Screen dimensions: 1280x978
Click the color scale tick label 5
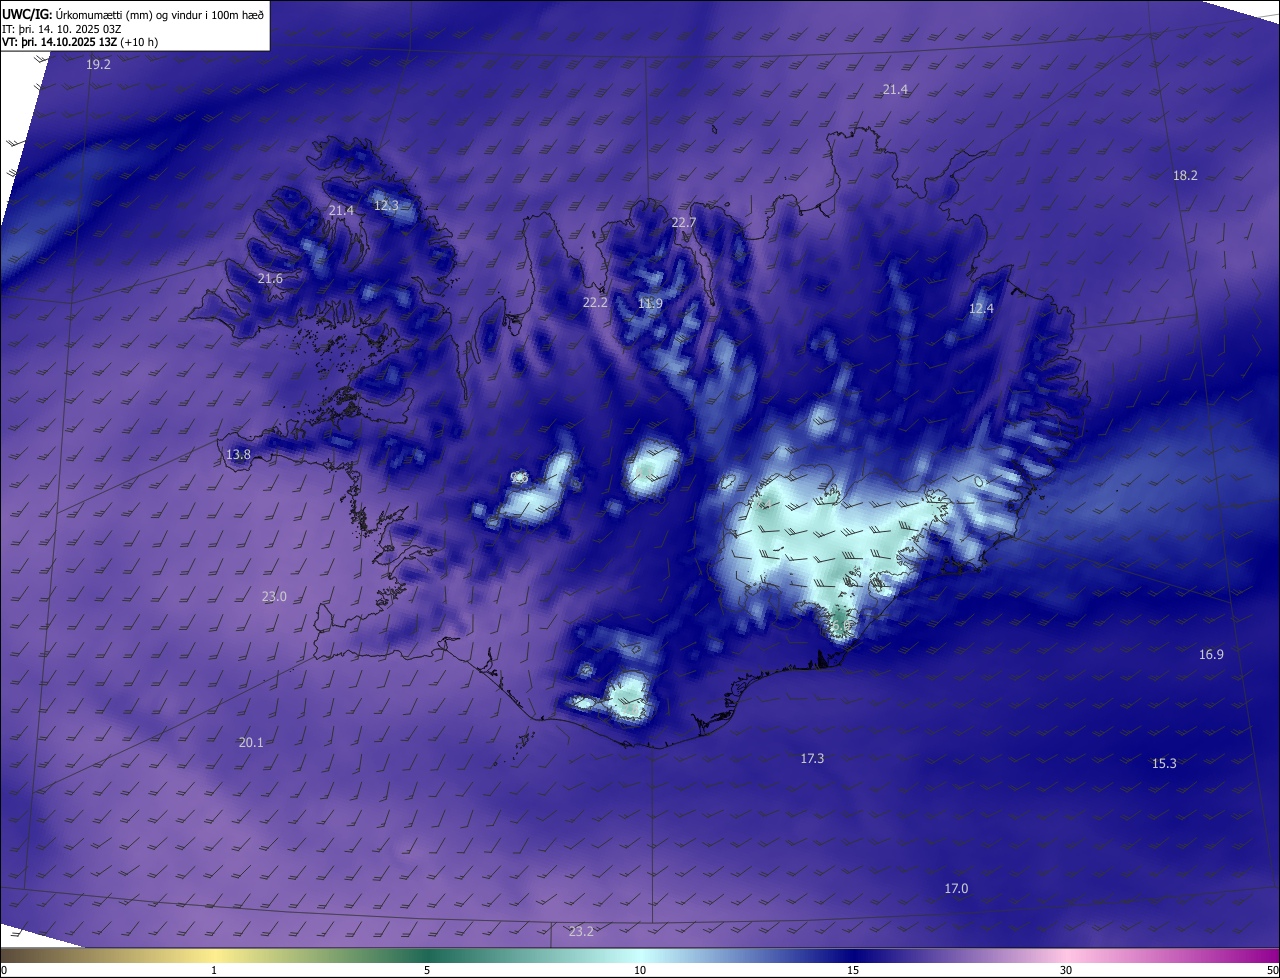click(427, 971)
